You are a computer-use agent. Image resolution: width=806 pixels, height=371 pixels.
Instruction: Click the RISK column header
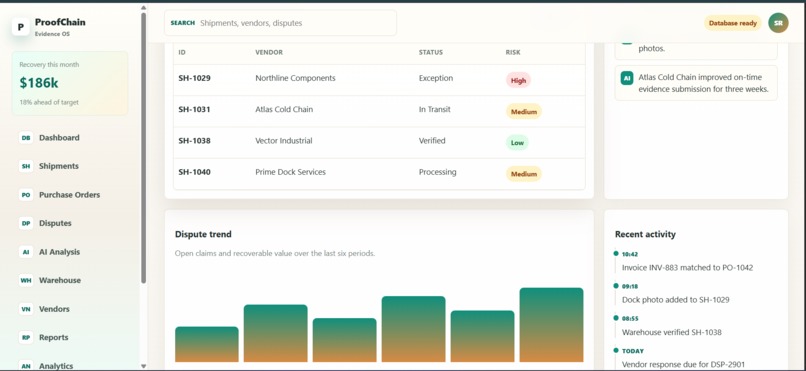point(513,52)
